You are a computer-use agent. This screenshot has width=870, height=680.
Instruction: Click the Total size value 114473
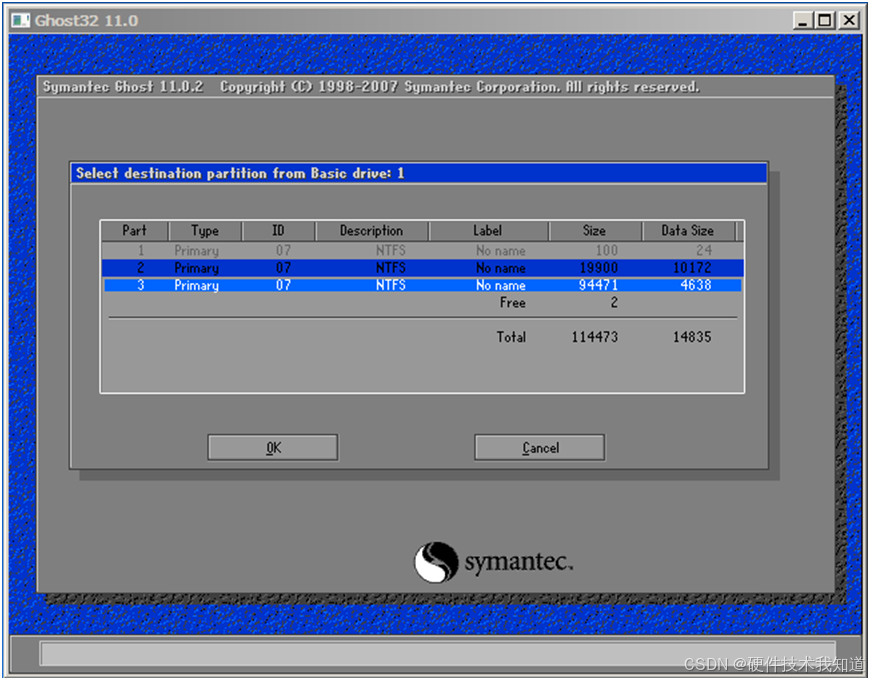pyautogui.click(x=595, y=337)
